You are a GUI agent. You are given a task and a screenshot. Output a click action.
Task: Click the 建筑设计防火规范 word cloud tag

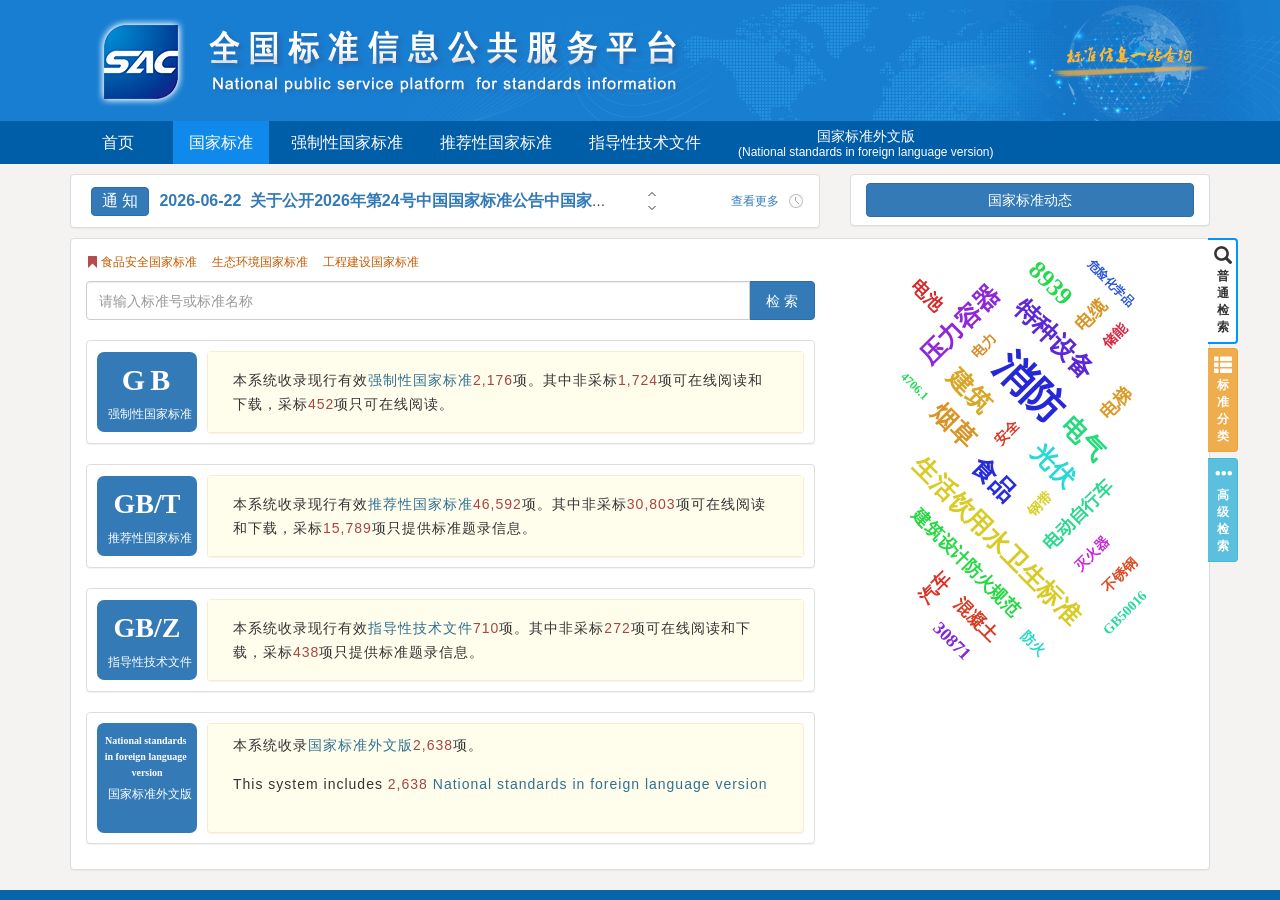965,562
